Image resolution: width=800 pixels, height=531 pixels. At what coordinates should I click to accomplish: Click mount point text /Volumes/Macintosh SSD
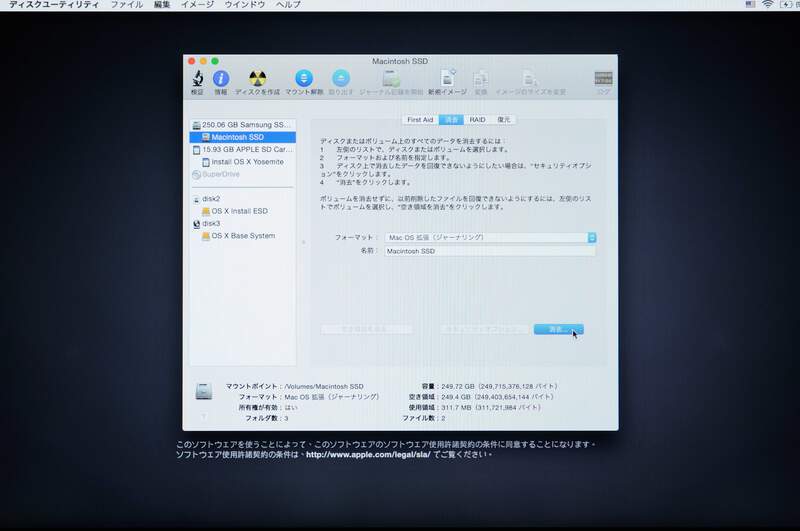point(324,387)
